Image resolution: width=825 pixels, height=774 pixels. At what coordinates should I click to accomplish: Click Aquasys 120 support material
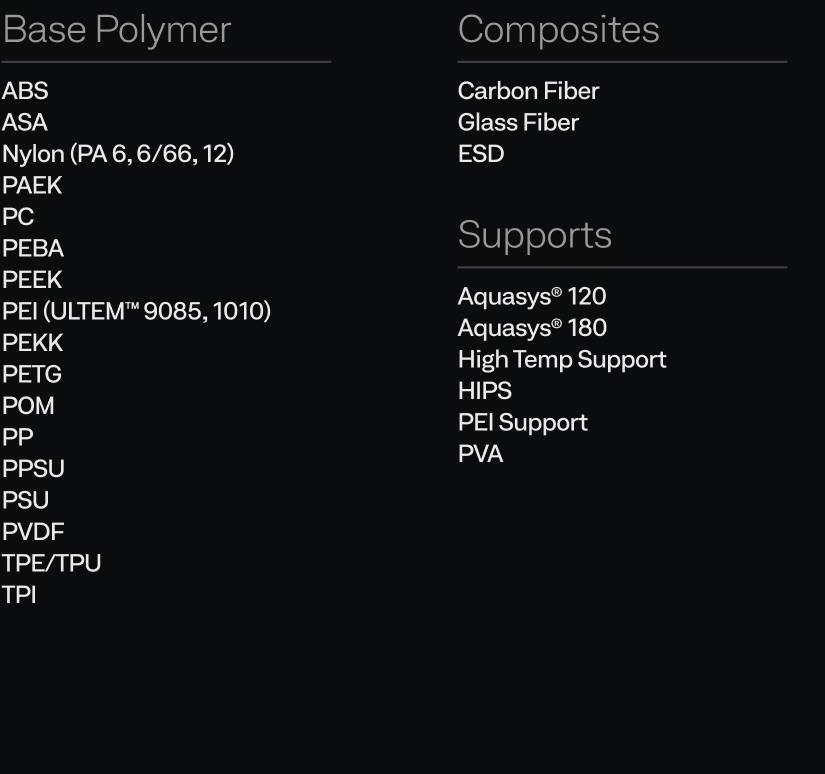[x=532, y=296]
